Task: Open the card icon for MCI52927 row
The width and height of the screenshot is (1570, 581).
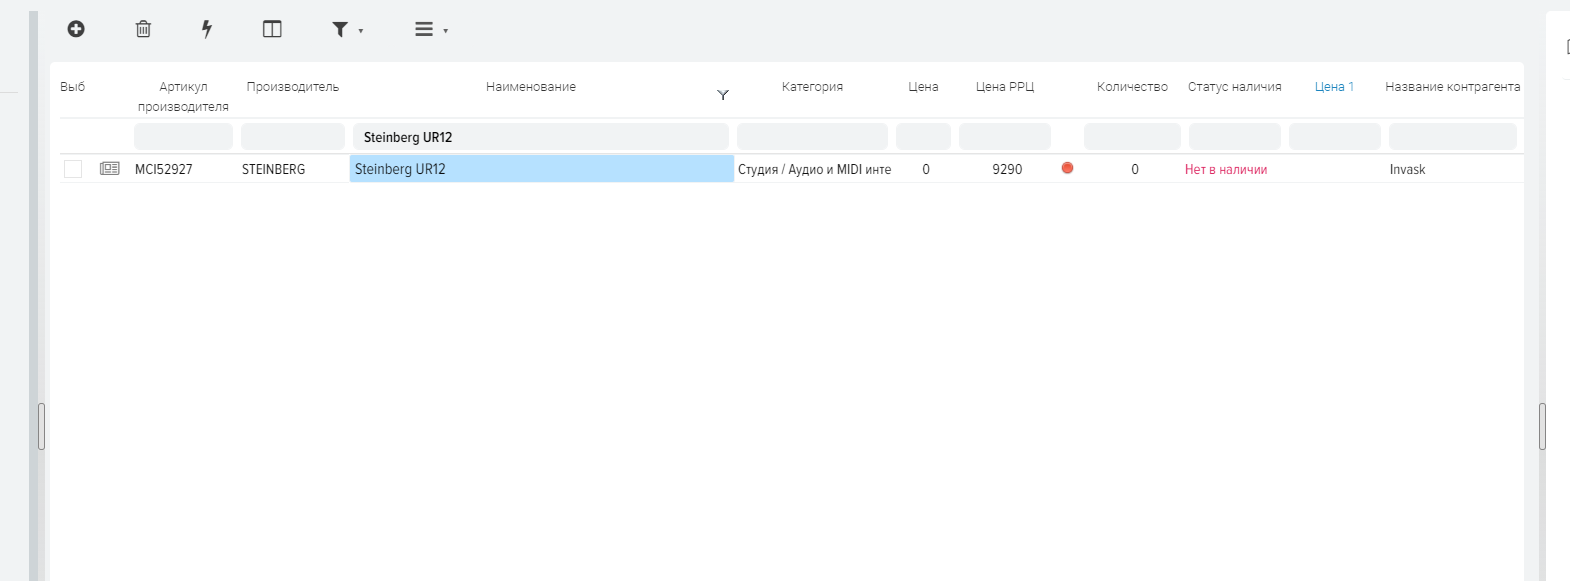Action: [x=109, y=169]
